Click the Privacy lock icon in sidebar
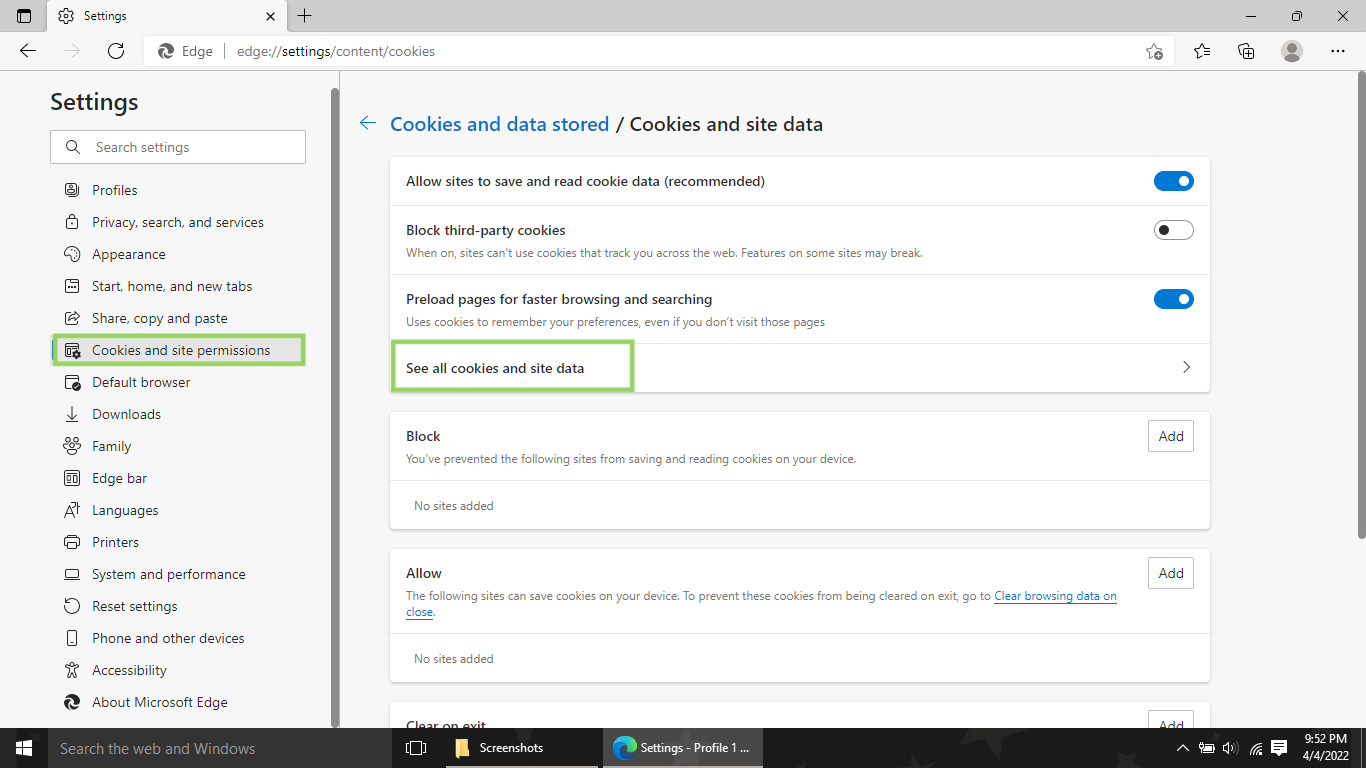Screen dimensions: 1366x768 click(72, 222)
